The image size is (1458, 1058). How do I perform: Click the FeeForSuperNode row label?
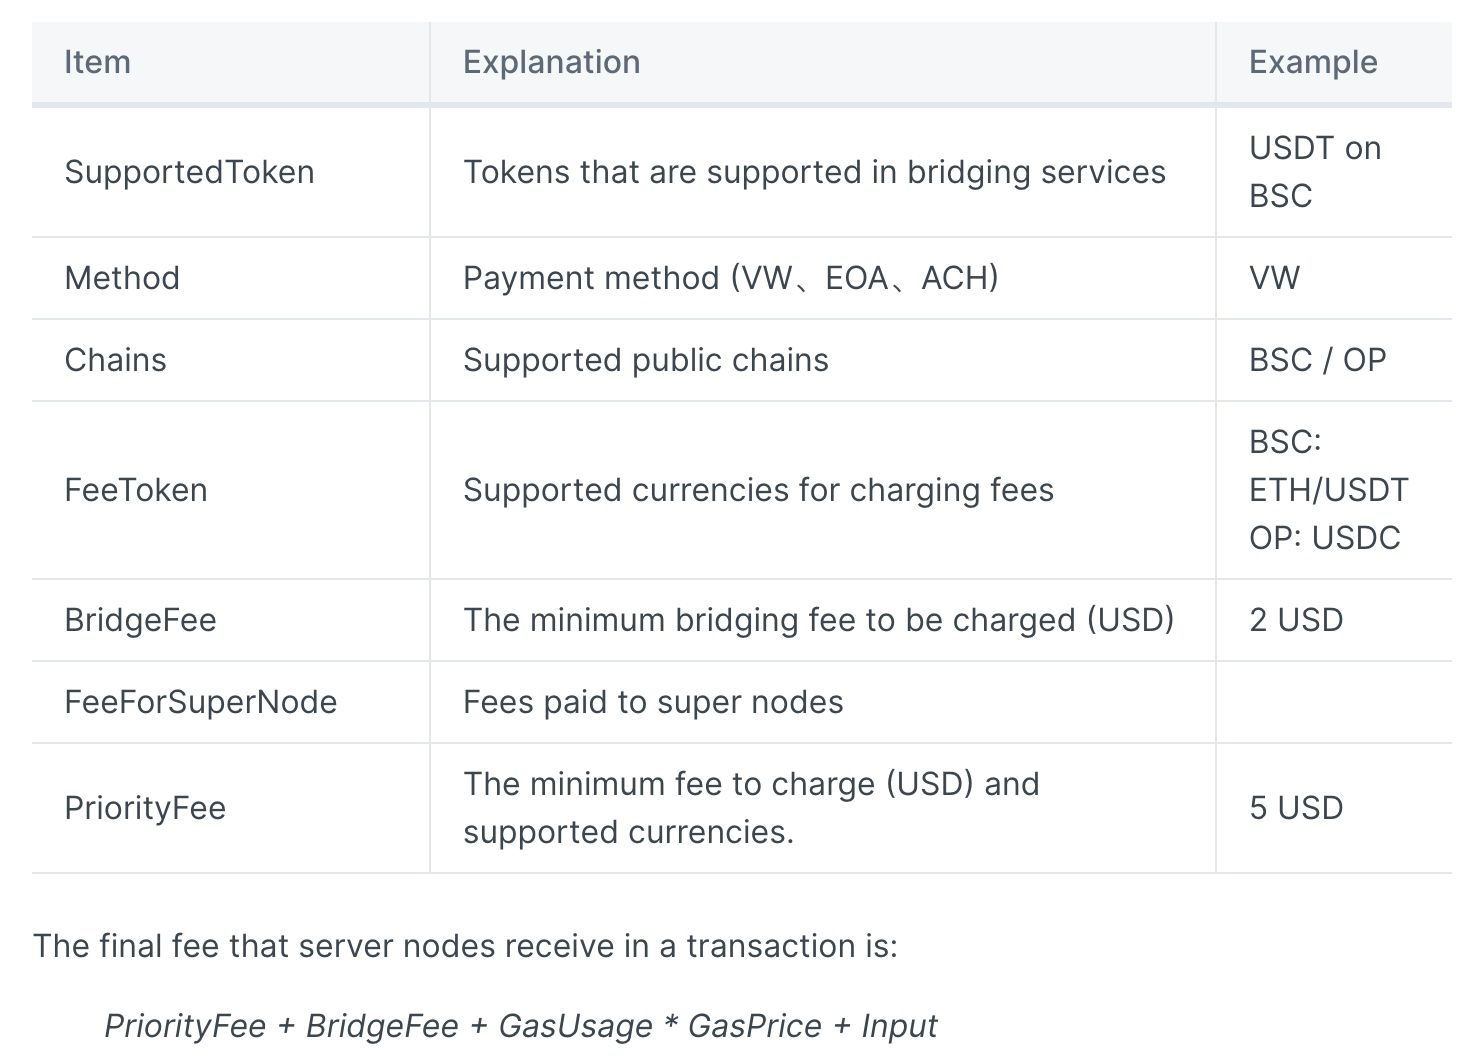coord(200,702)
